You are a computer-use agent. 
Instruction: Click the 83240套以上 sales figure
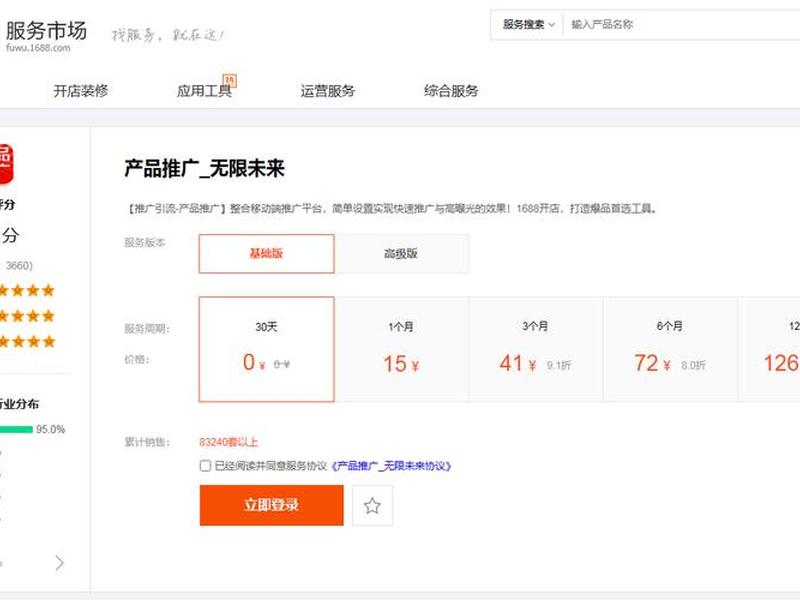coord(229,442)
